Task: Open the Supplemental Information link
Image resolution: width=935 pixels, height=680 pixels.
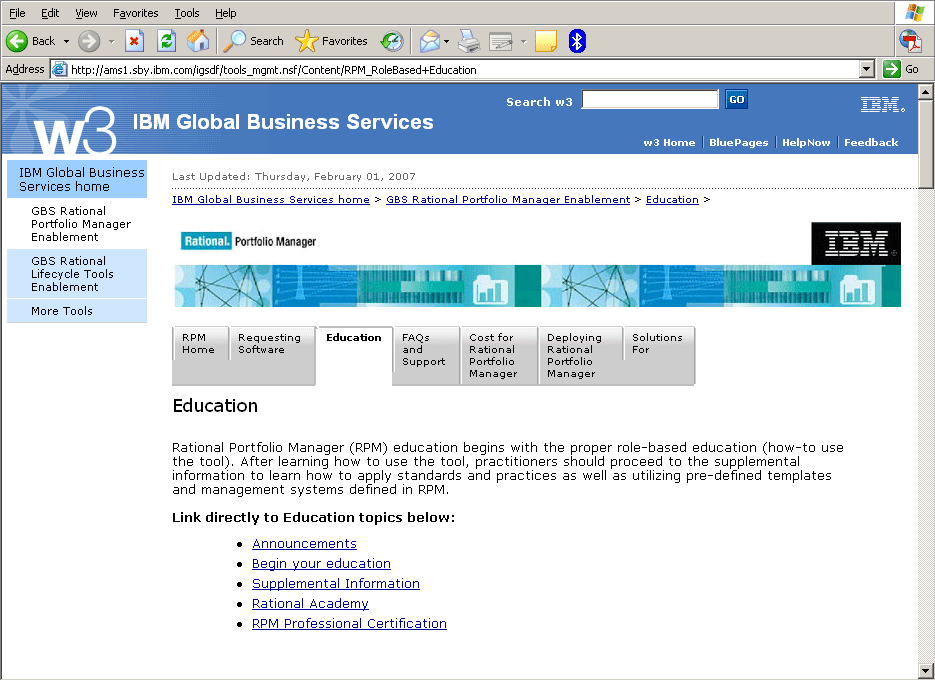Action: [x=336, y=583]
